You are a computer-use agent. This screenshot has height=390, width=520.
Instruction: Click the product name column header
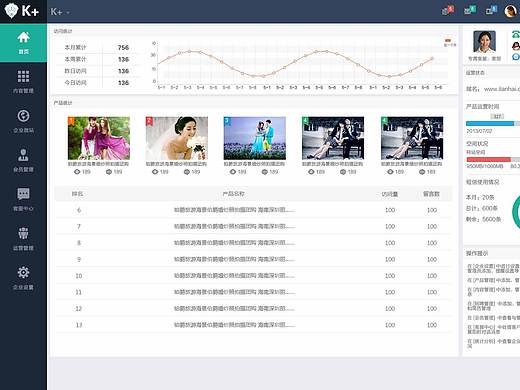233,194
